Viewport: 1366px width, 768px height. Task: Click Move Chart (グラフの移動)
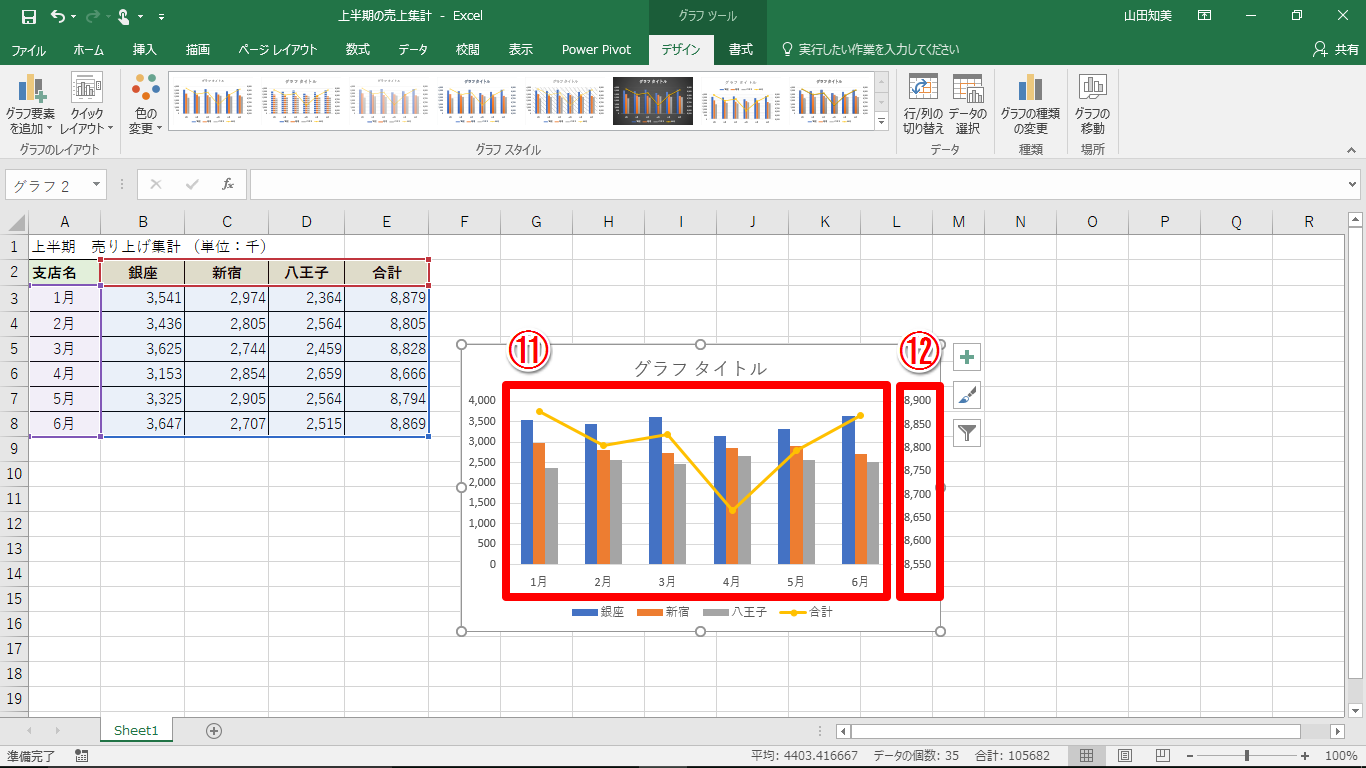tap(1092, 105)
